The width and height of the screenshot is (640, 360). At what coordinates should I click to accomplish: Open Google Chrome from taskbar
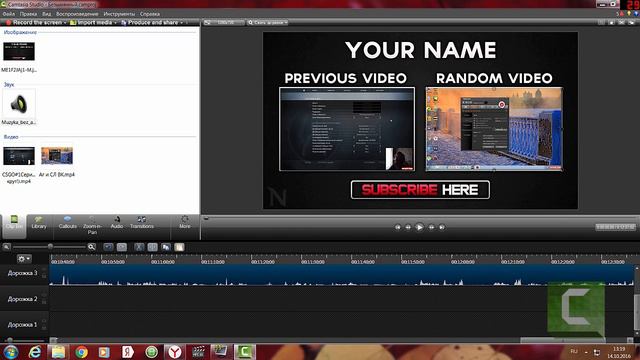click(x=81, y=352)
